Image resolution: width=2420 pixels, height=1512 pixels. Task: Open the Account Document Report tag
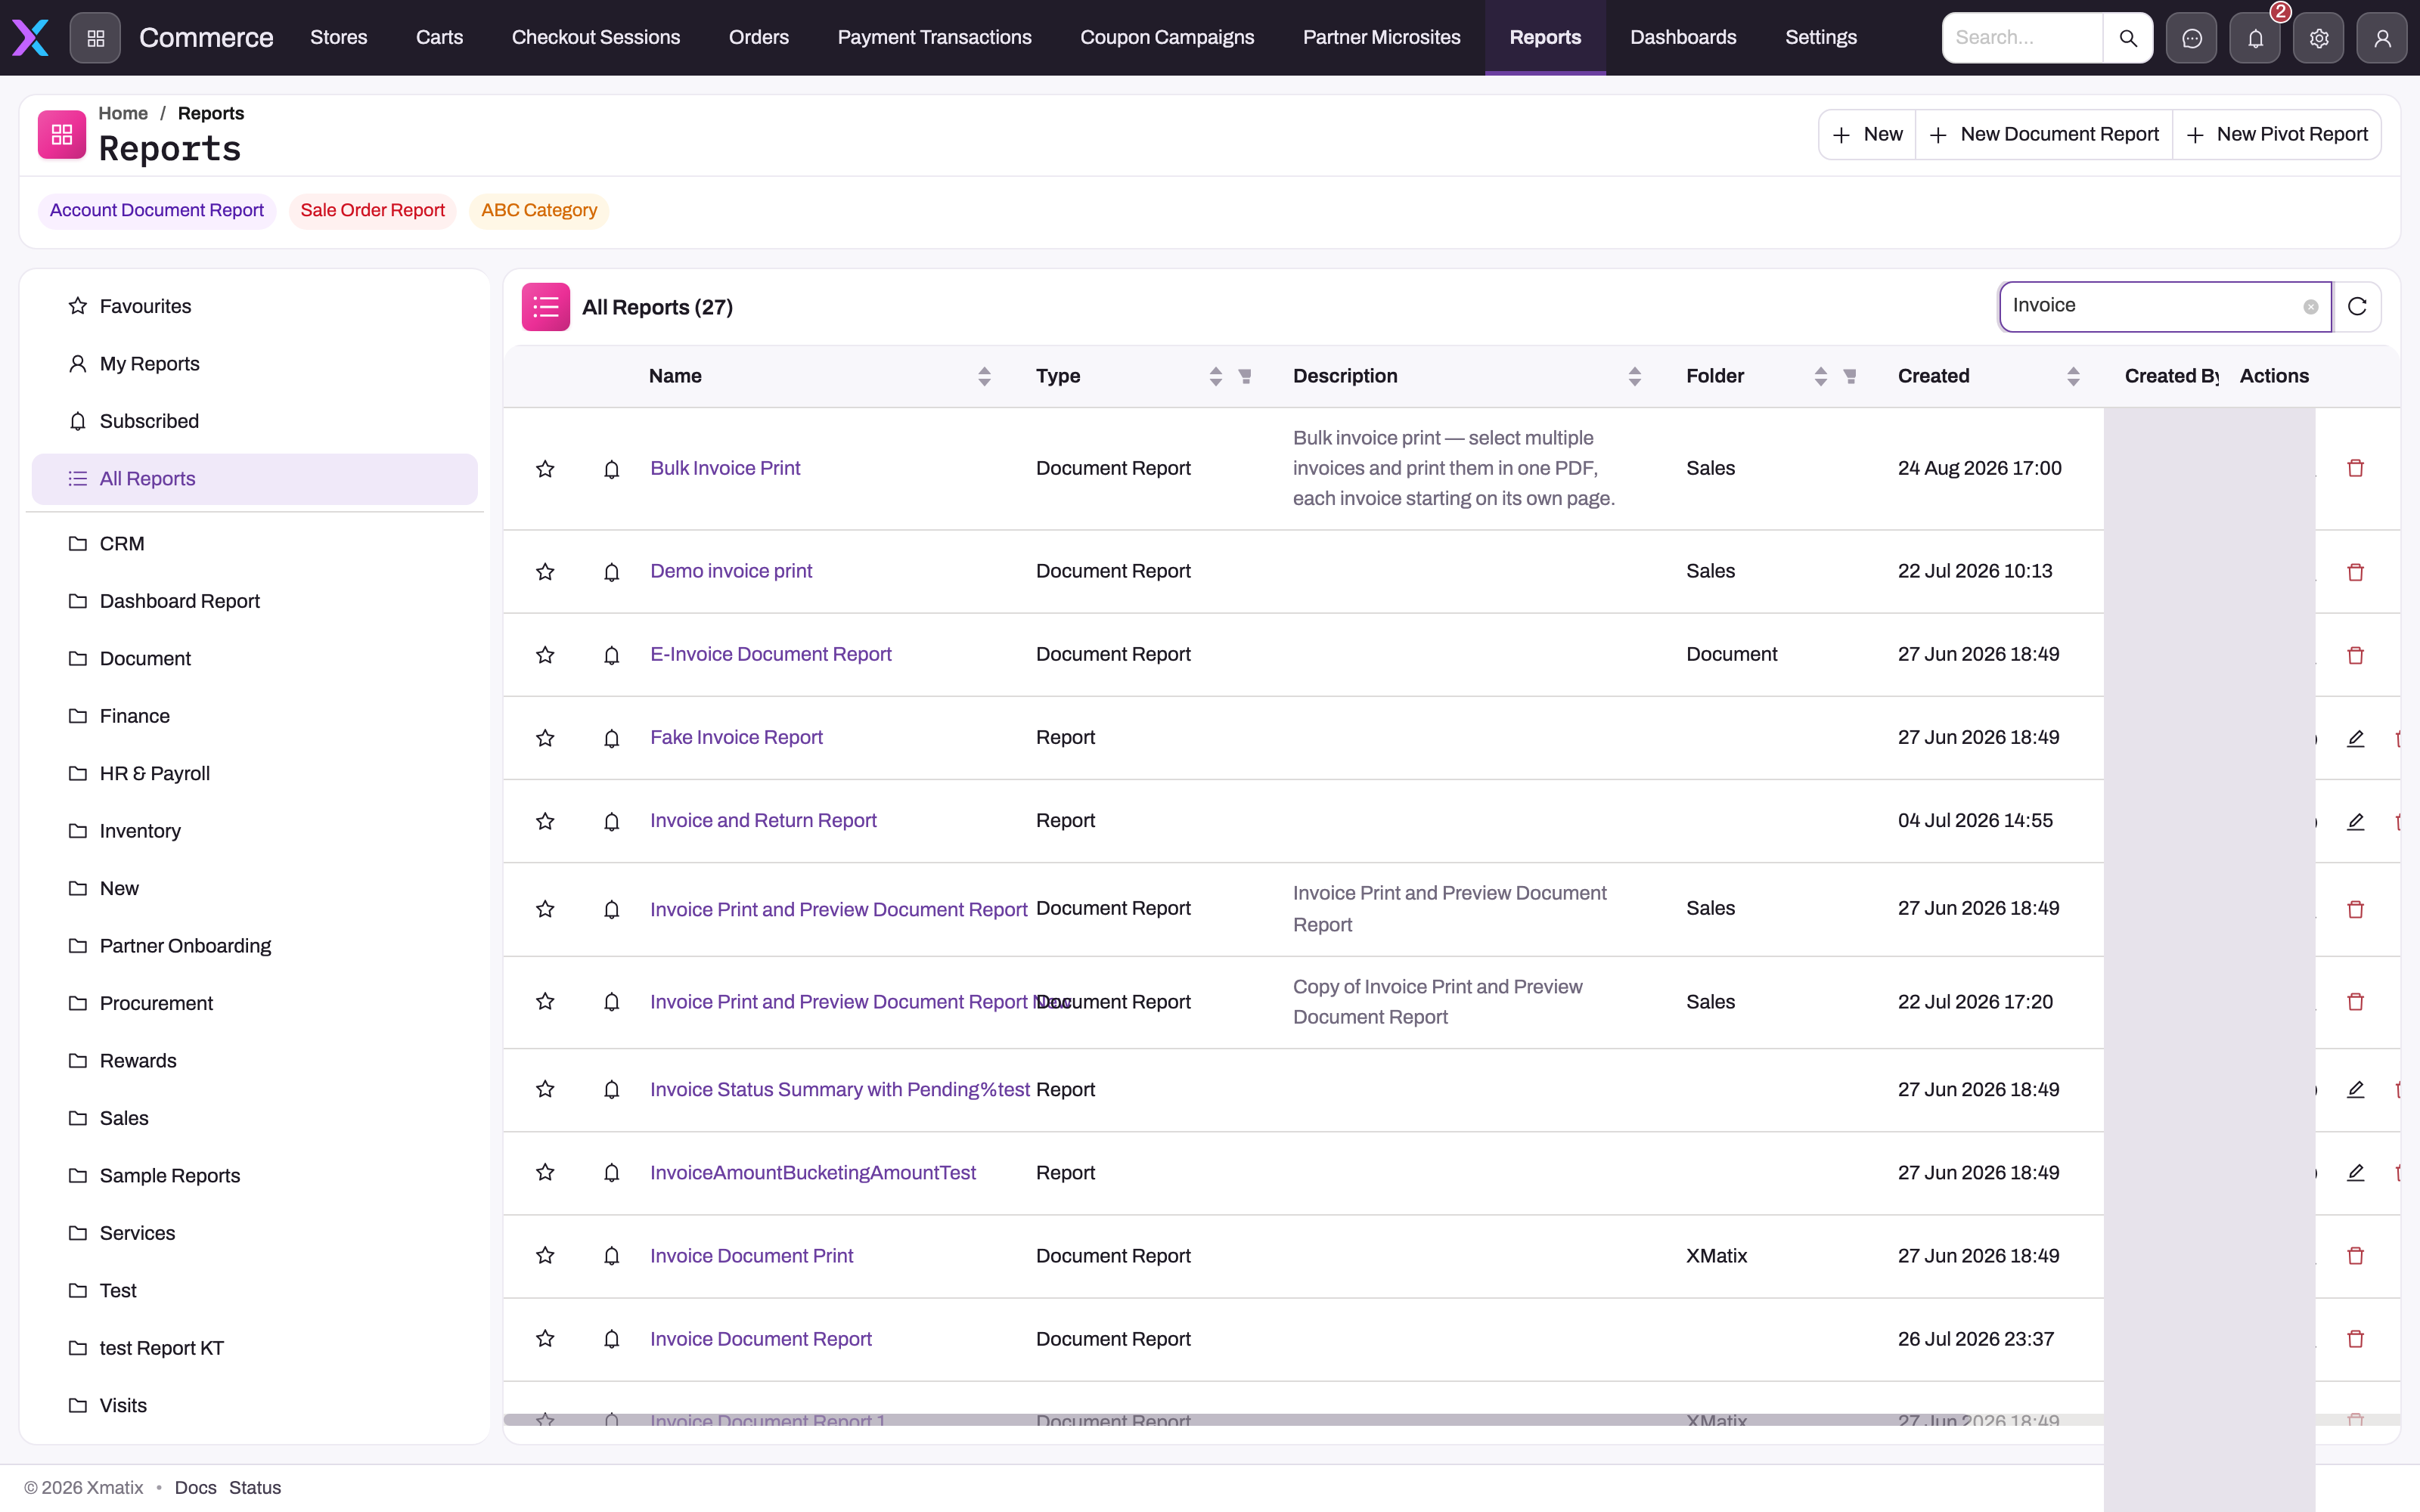pos(157,211)
